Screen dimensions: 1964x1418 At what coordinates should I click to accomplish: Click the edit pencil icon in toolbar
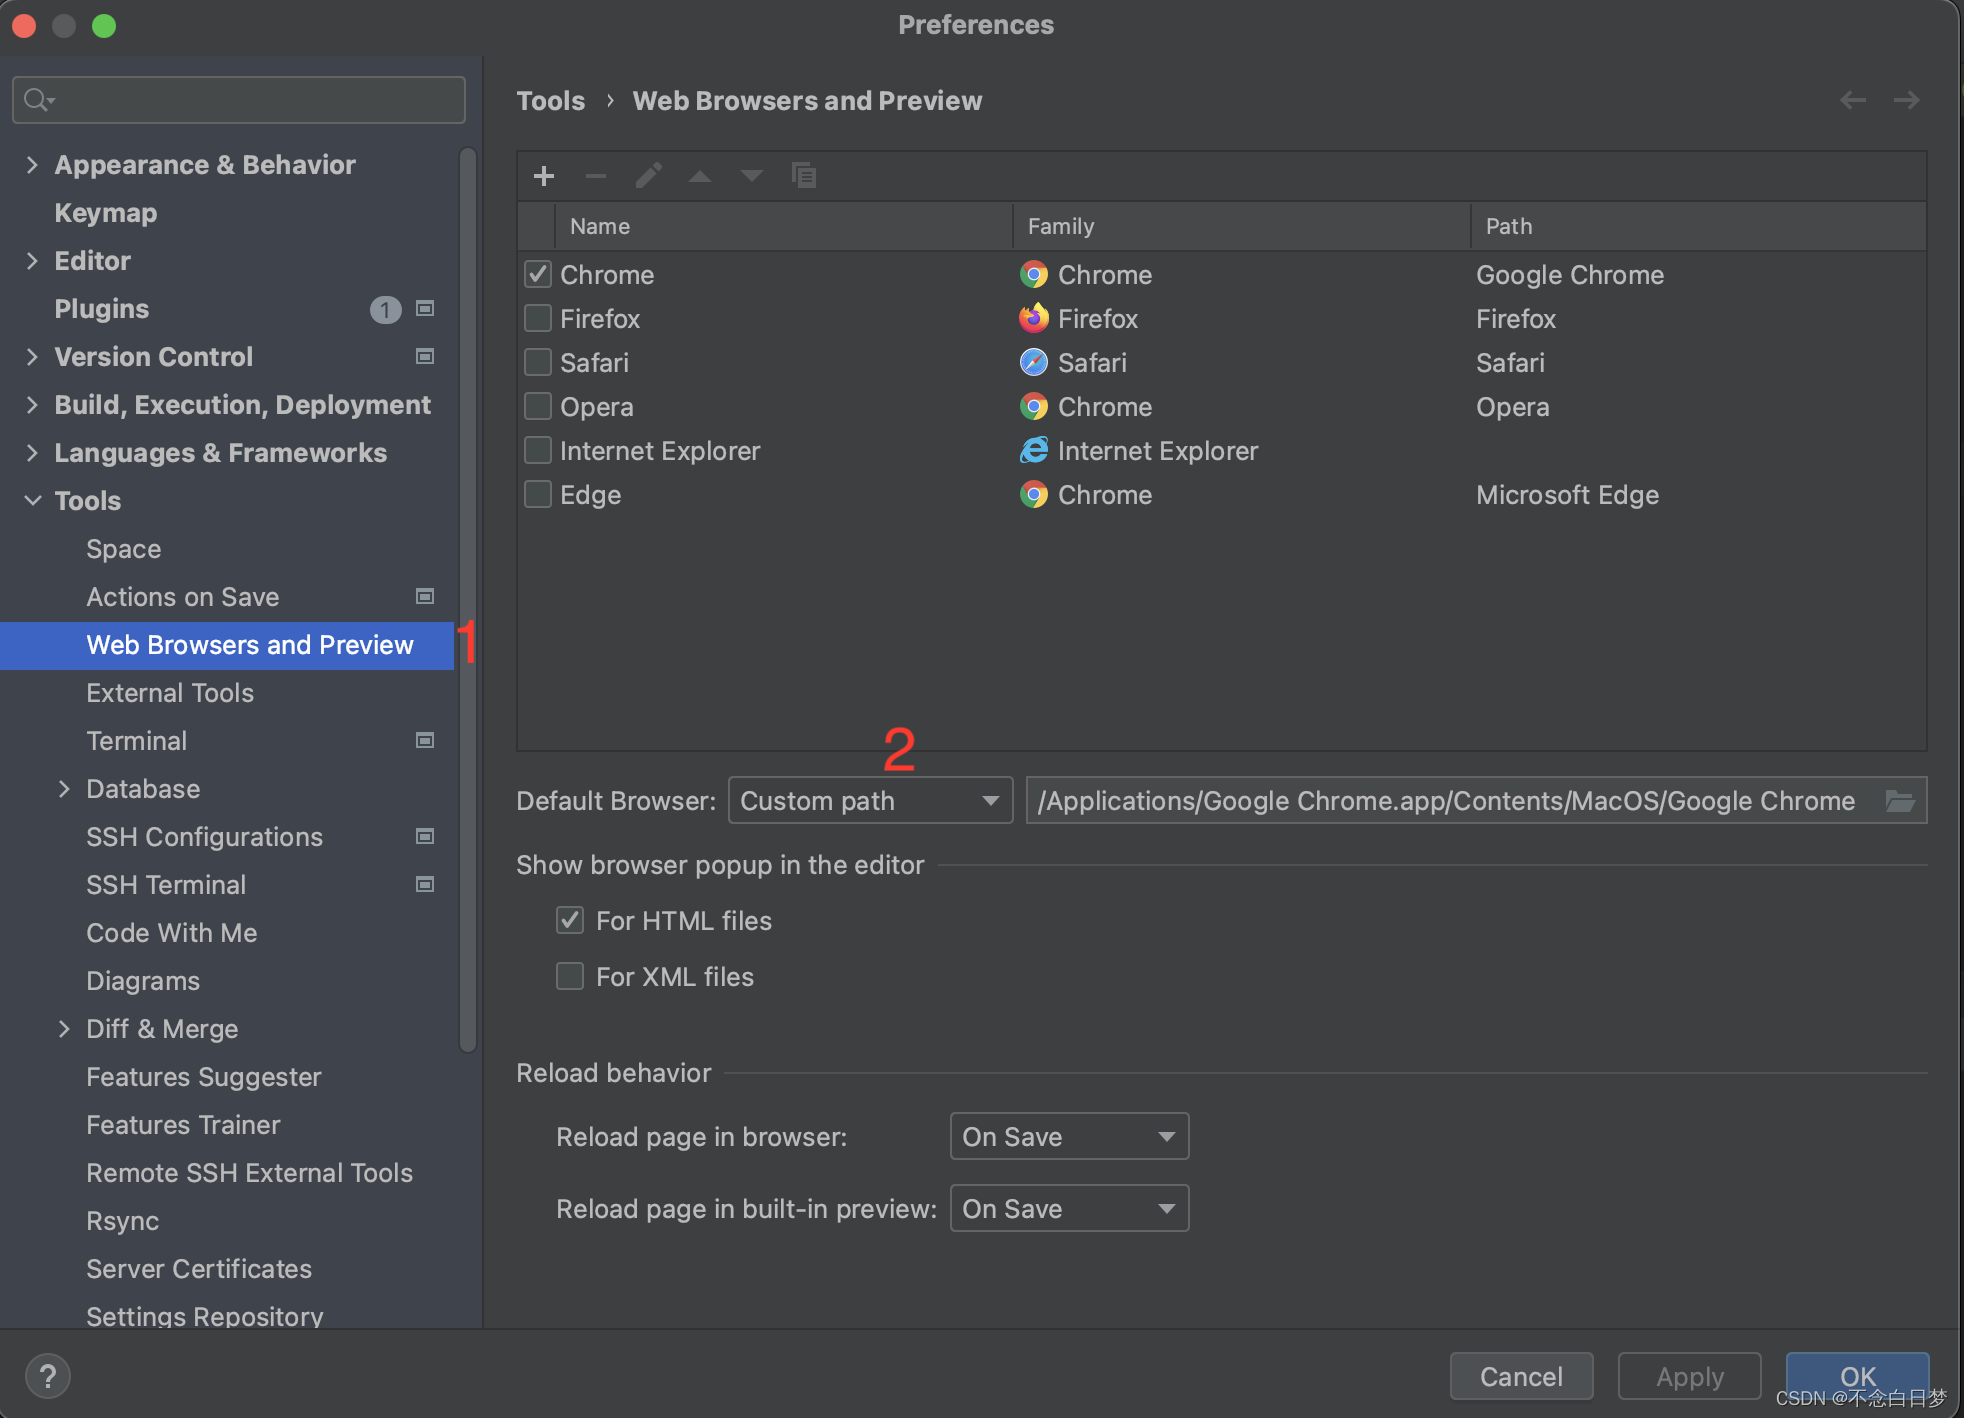(x=648, y=176)
